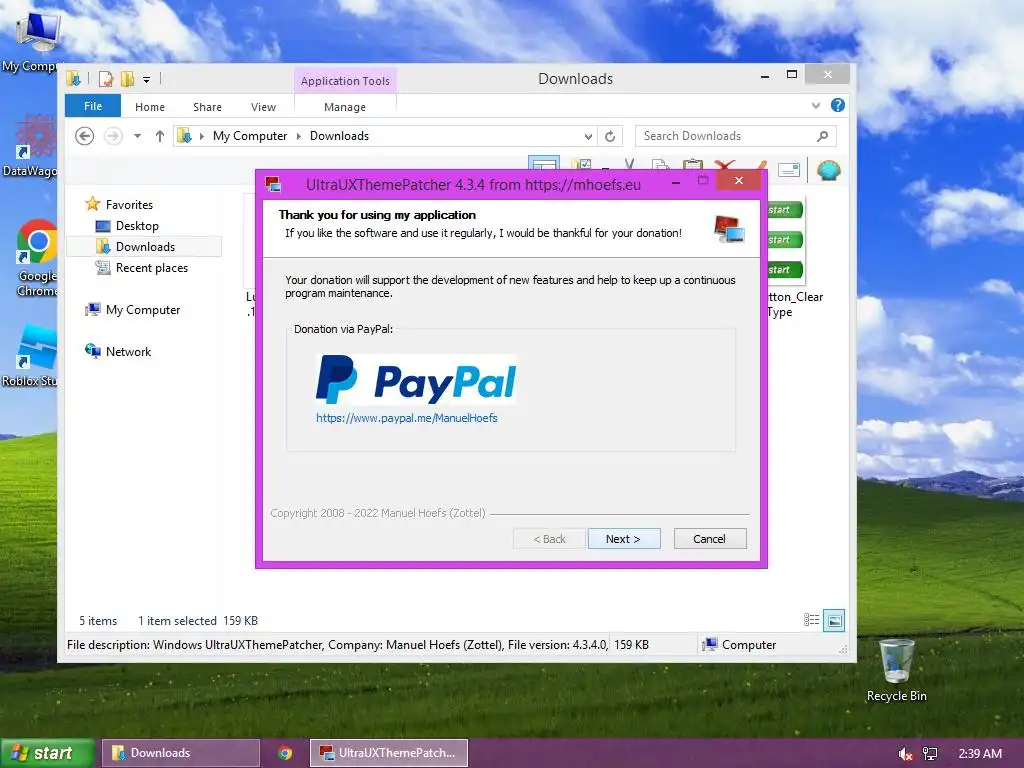This screenshot has height=768, width=1024.
Task: Open the Windows start button
Action: tap(47, 753)
